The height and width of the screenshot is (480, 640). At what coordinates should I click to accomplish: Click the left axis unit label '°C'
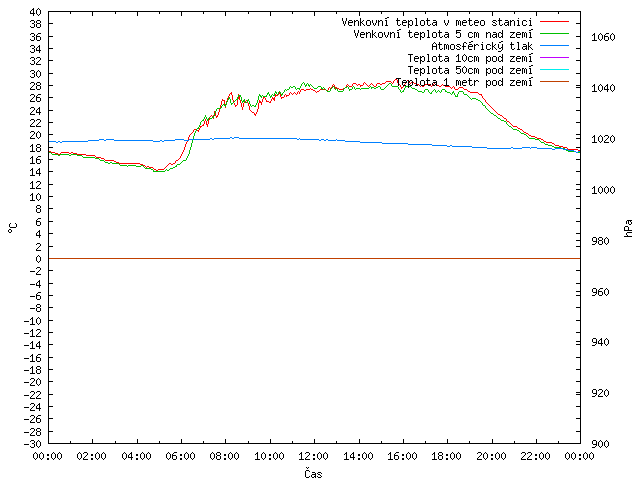12,228
